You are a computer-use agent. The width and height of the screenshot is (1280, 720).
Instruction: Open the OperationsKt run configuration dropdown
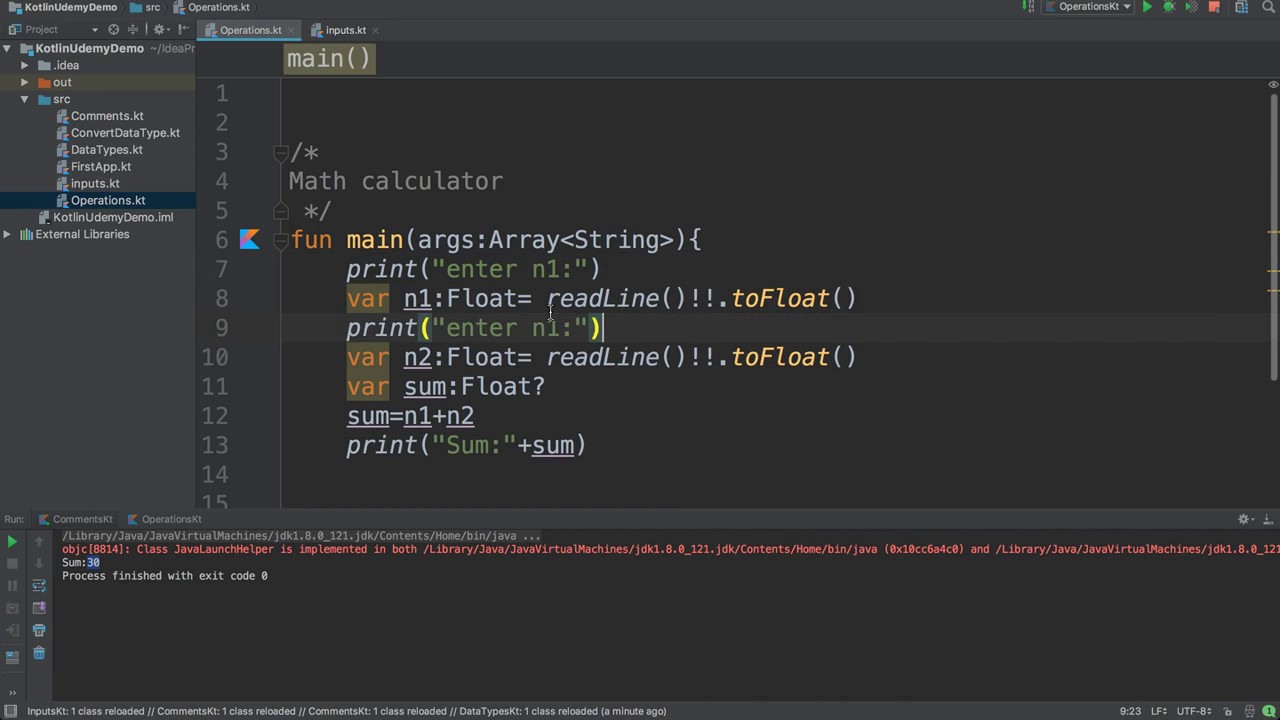pos(1088,7)
